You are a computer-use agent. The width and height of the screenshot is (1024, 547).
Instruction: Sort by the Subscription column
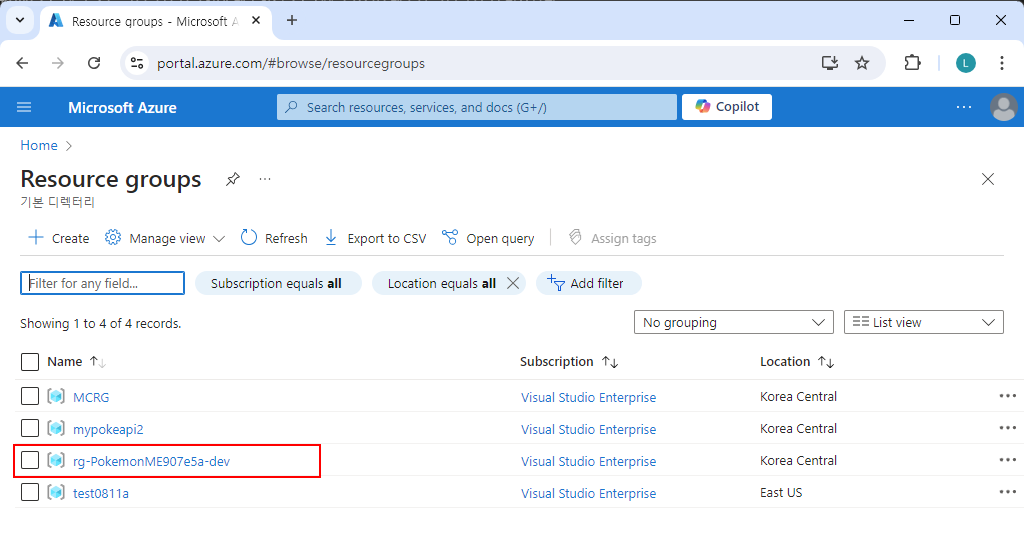tap(569, 362)
